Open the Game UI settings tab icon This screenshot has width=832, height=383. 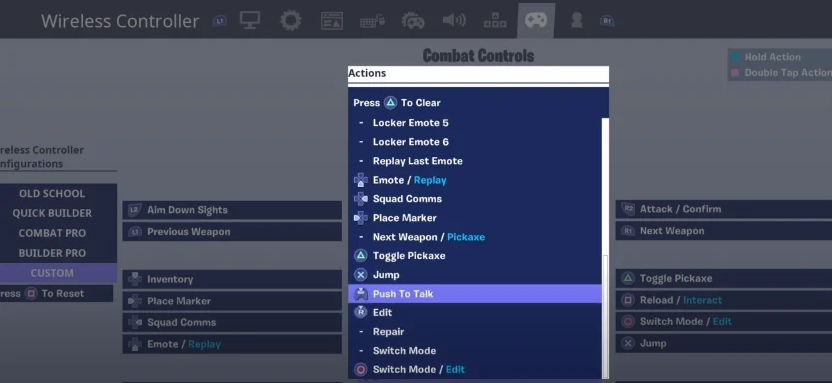tap(332, 21)
